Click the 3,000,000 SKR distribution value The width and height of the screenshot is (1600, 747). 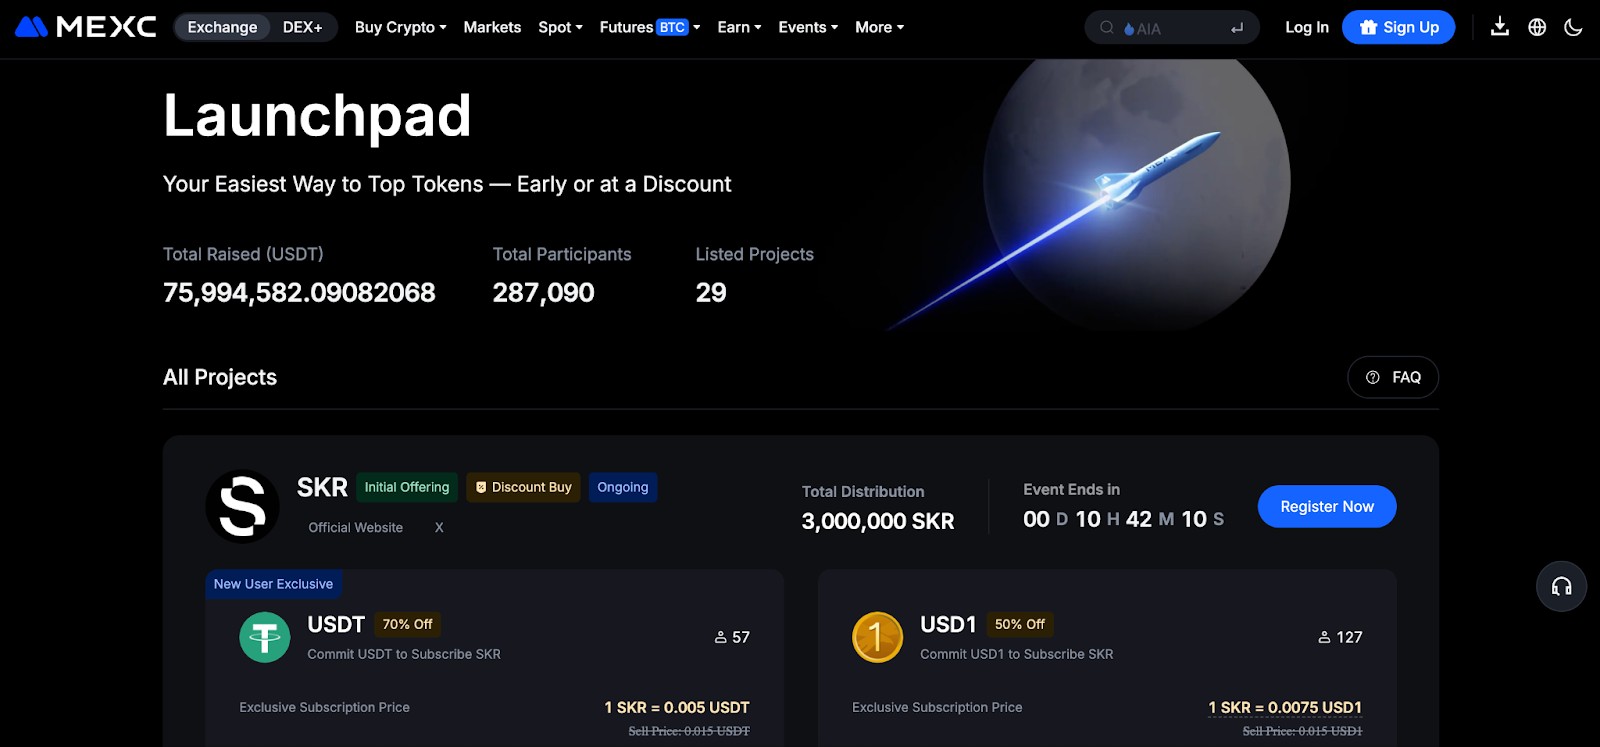[878, 521]
